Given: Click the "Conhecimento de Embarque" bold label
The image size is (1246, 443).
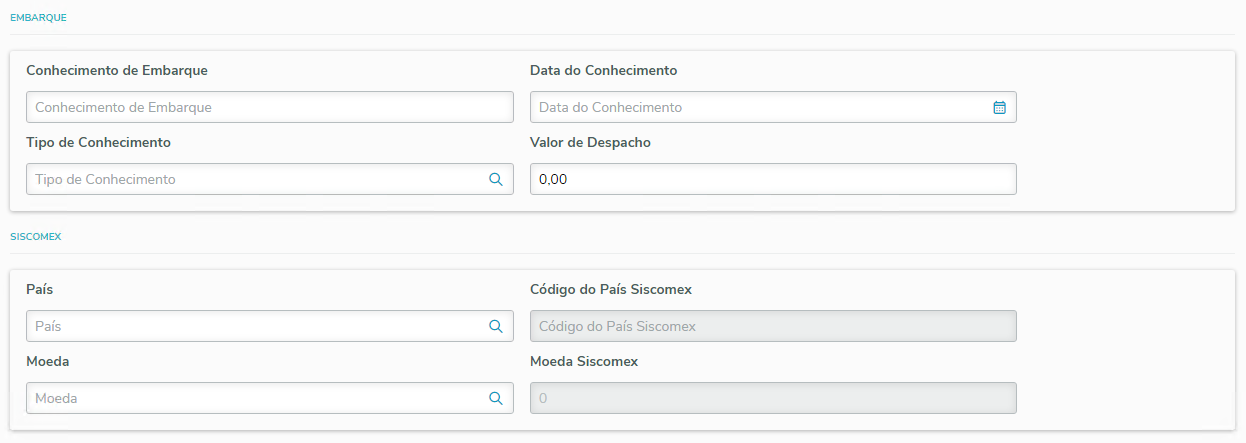Looking at the screenshot, I should click(117, 70).
